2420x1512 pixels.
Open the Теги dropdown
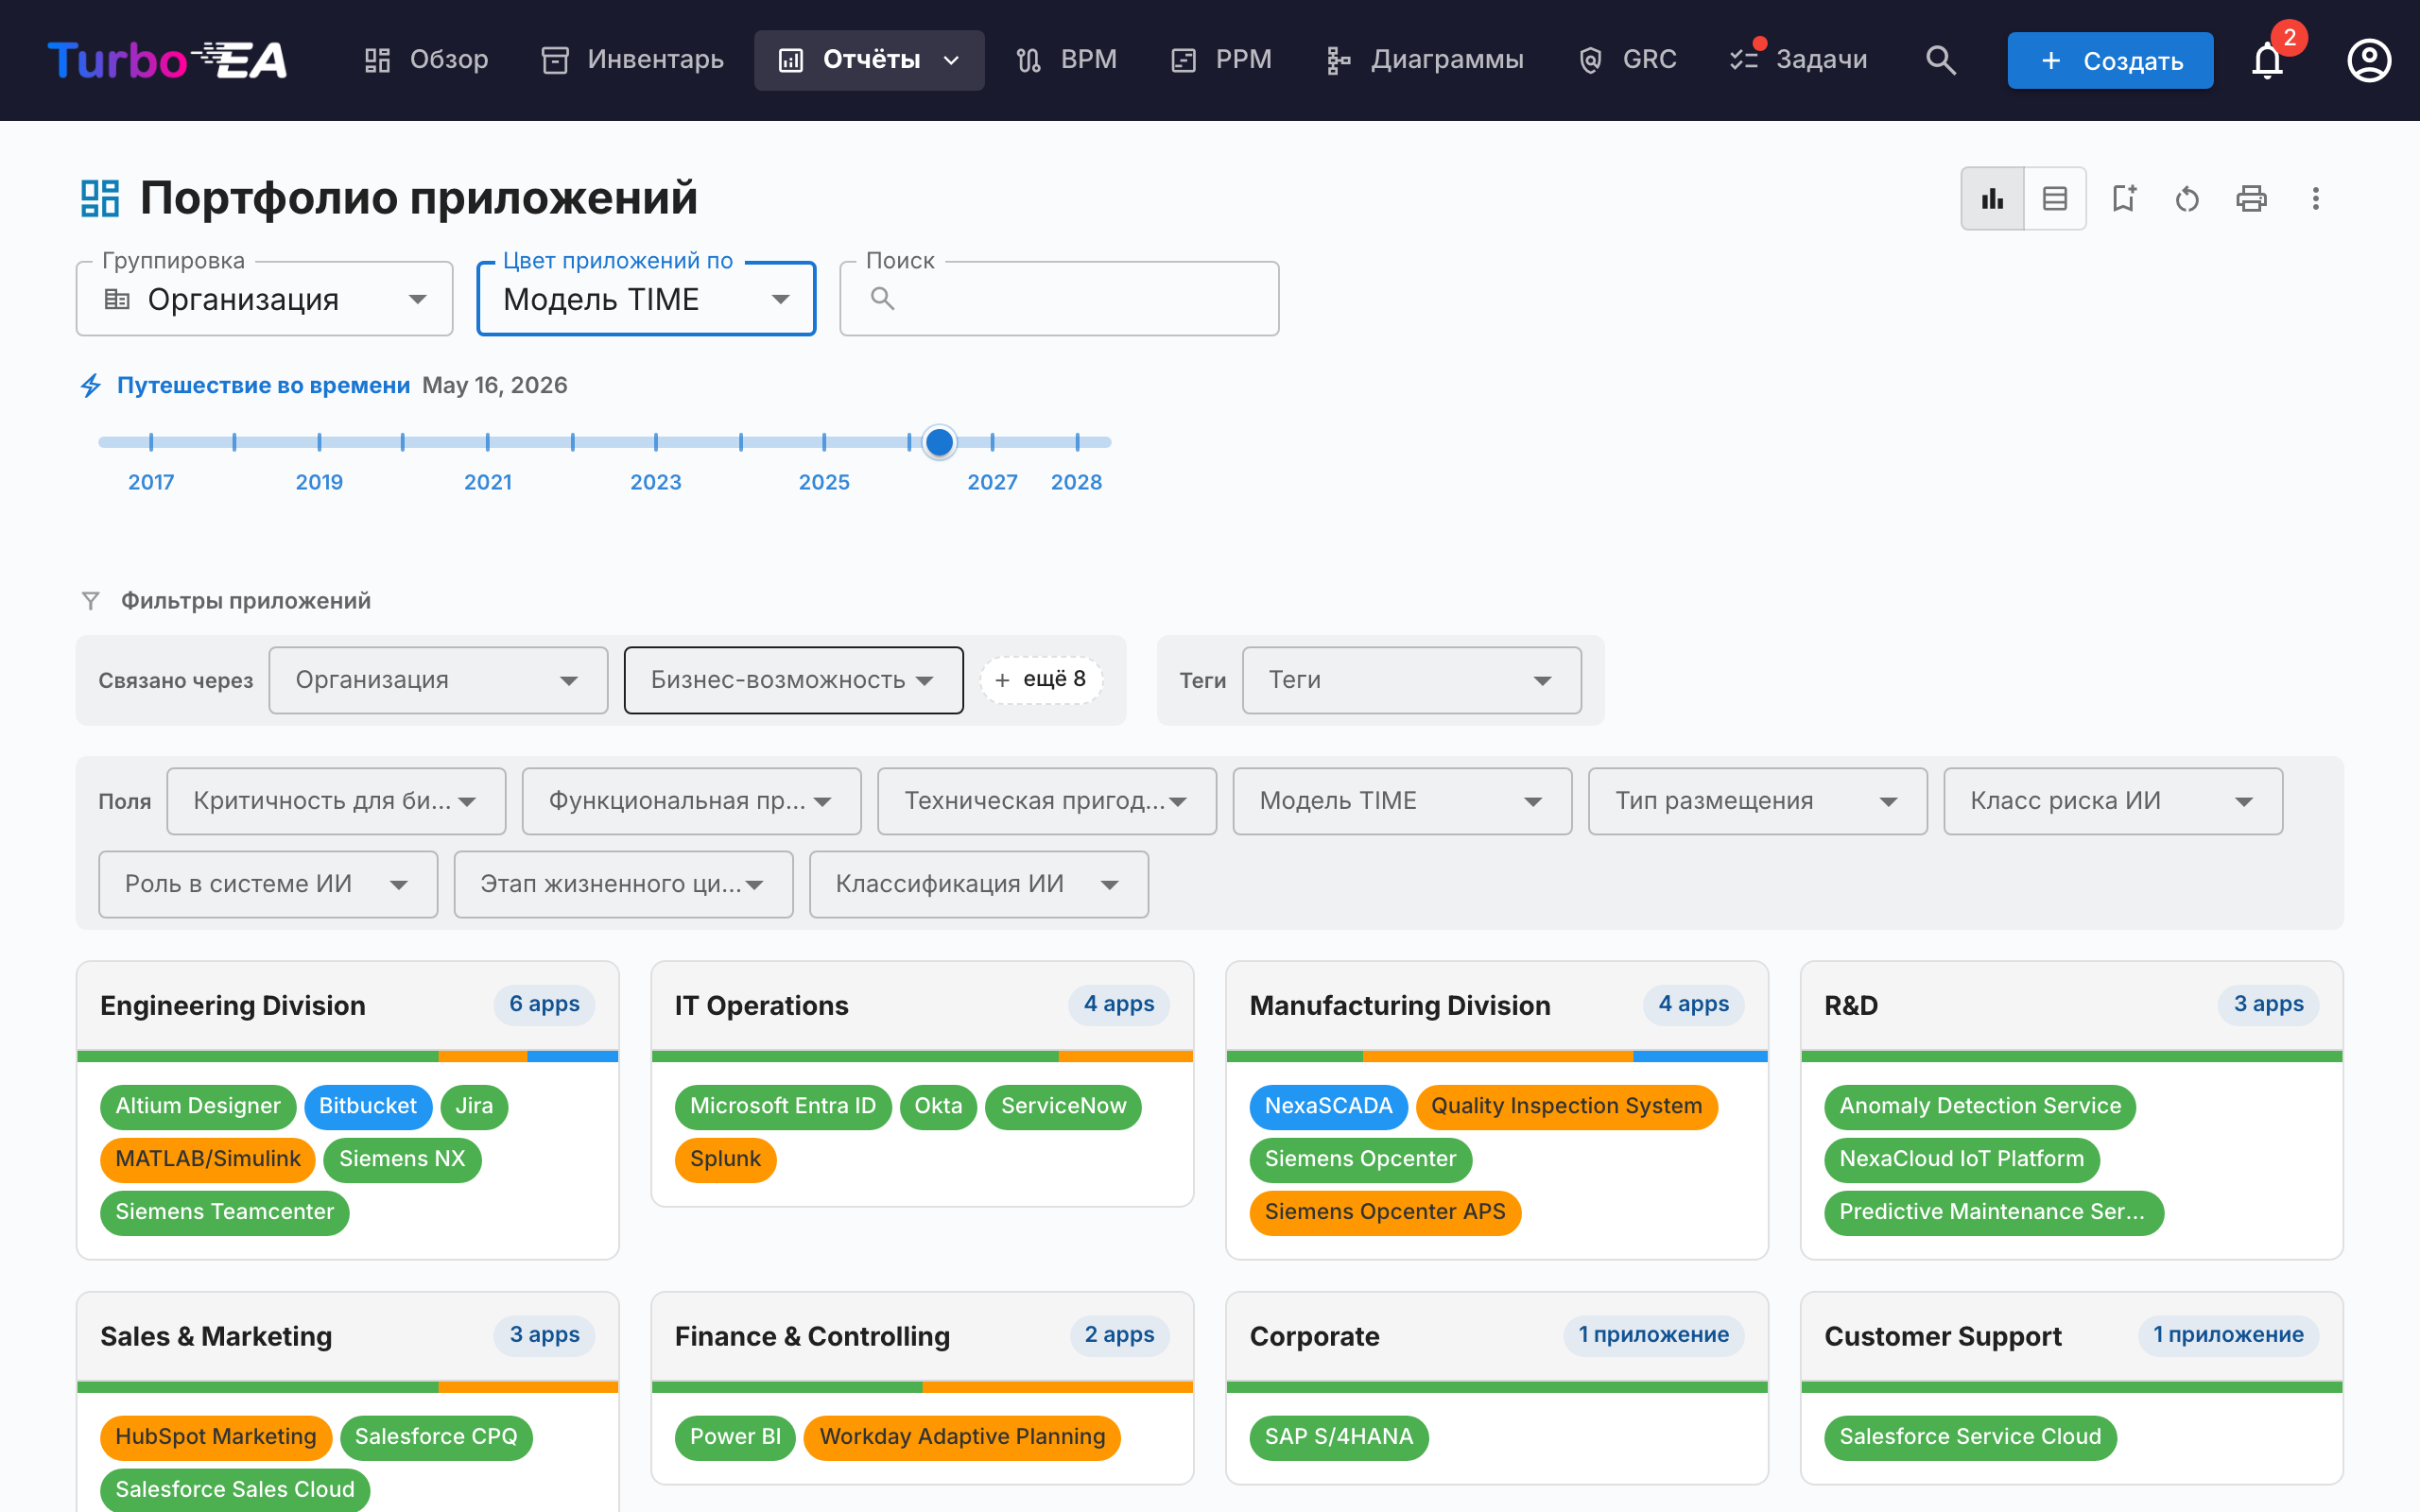[x=1411, y=680]
